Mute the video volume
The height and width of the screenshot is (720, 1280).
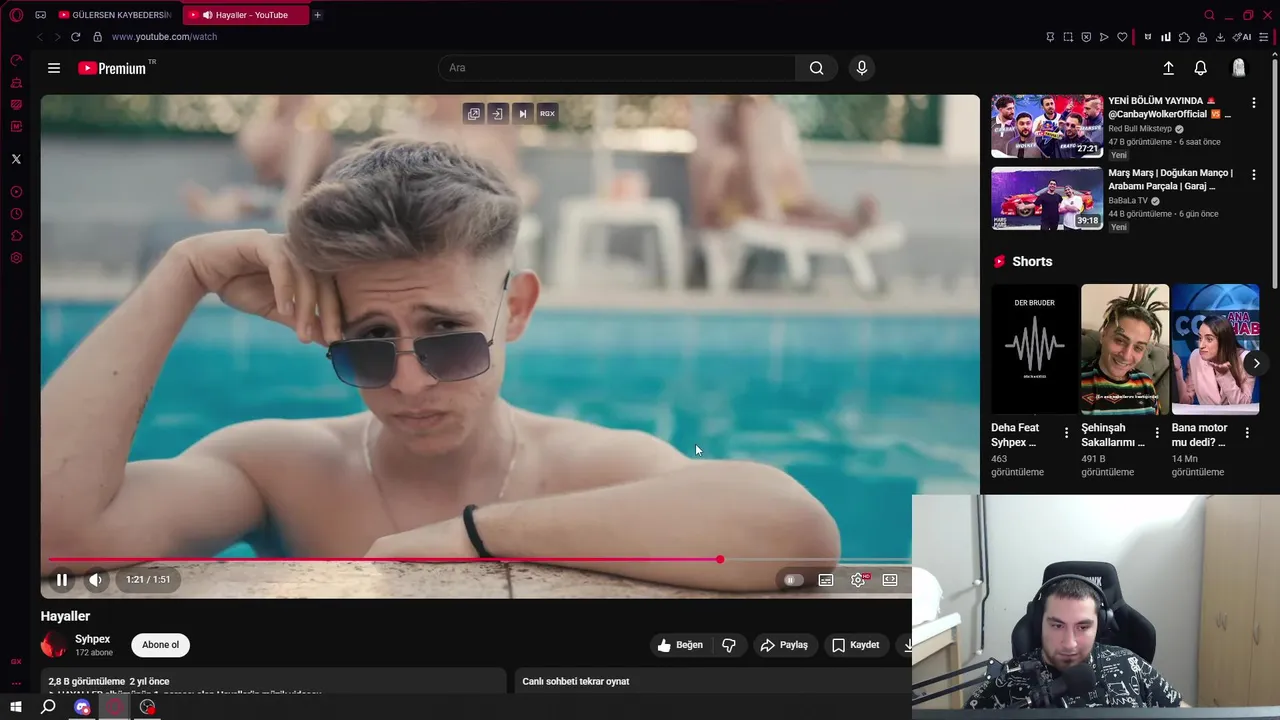pyautogui.click(x=96, y=580)
